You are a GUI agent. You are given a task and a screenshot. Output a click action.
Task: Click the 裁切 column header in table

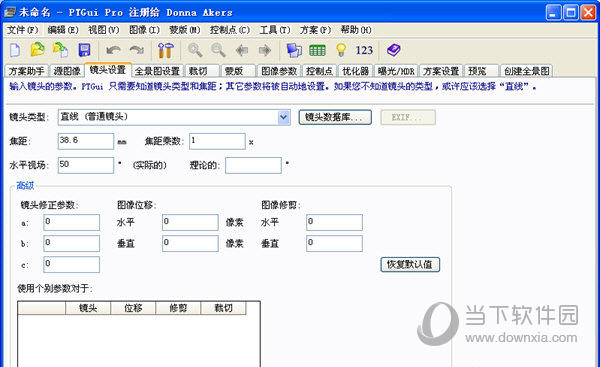pos(223,308)
